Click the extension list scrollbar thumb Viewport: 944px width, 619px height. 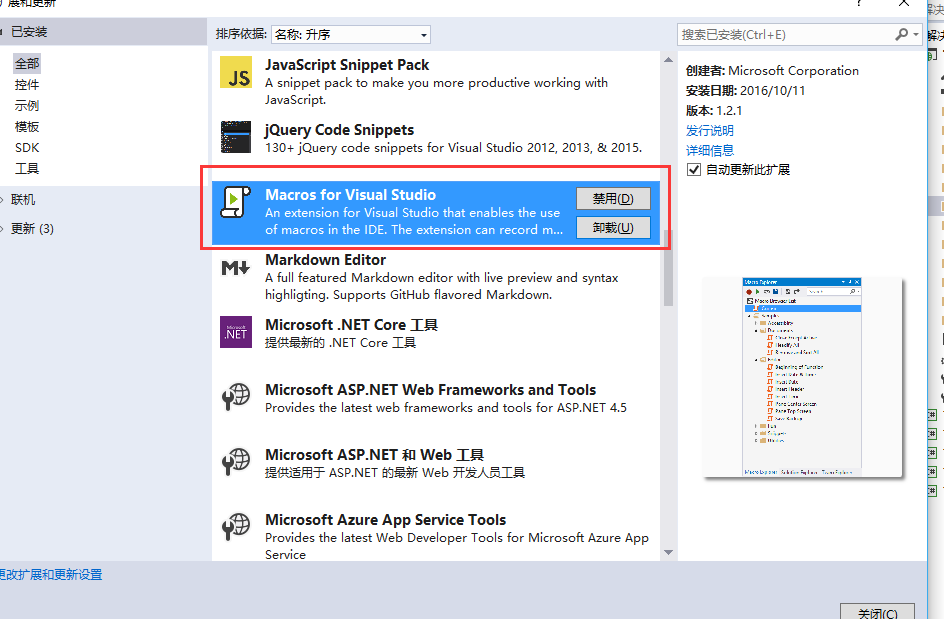pyautogui.click(x=668, y=268)
